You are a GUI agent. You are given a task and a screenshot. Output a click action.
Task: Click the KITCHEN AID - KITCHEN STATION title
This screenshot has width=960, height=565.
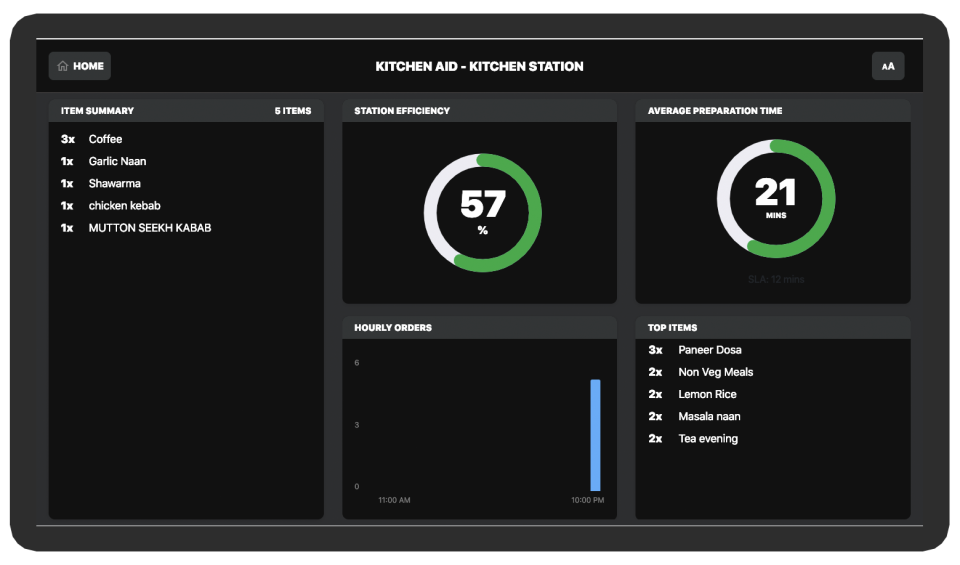479,66
